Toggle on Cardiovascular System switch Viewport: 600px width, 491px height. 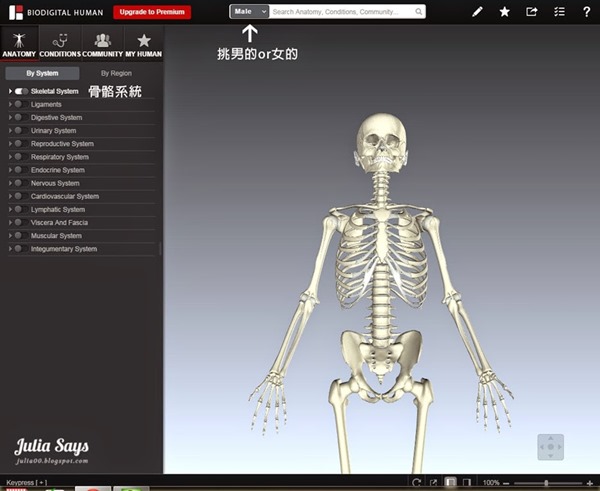21,196
